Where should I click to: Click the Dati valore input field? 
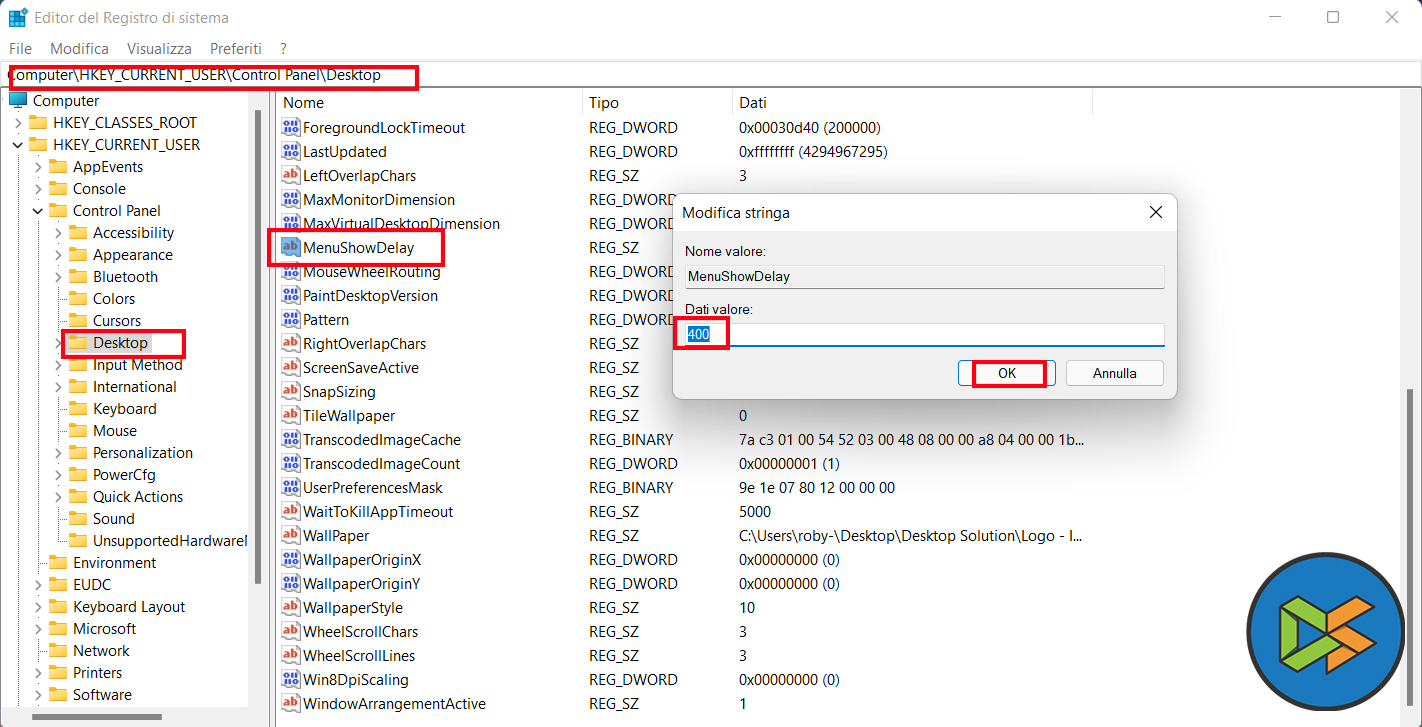924,334
